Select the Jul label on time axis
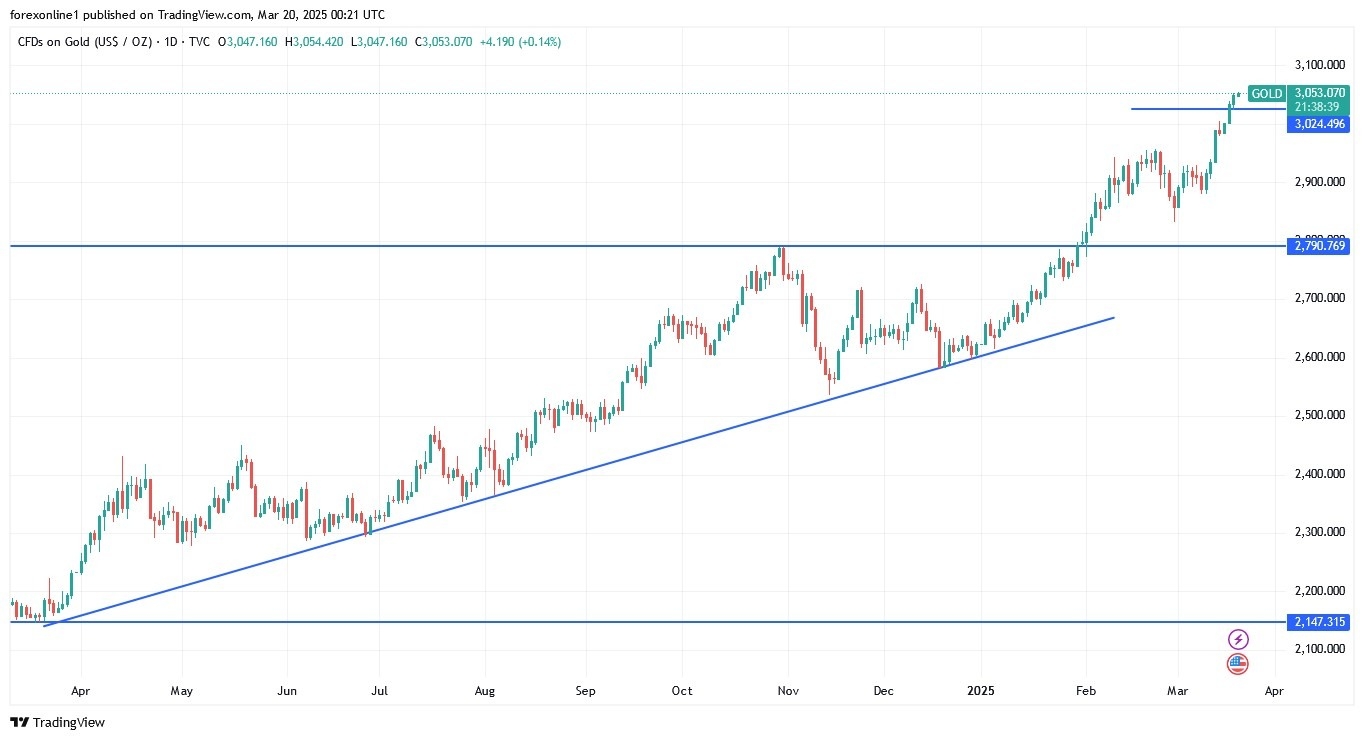The image size is (1364, 740). tap(379, 690)
